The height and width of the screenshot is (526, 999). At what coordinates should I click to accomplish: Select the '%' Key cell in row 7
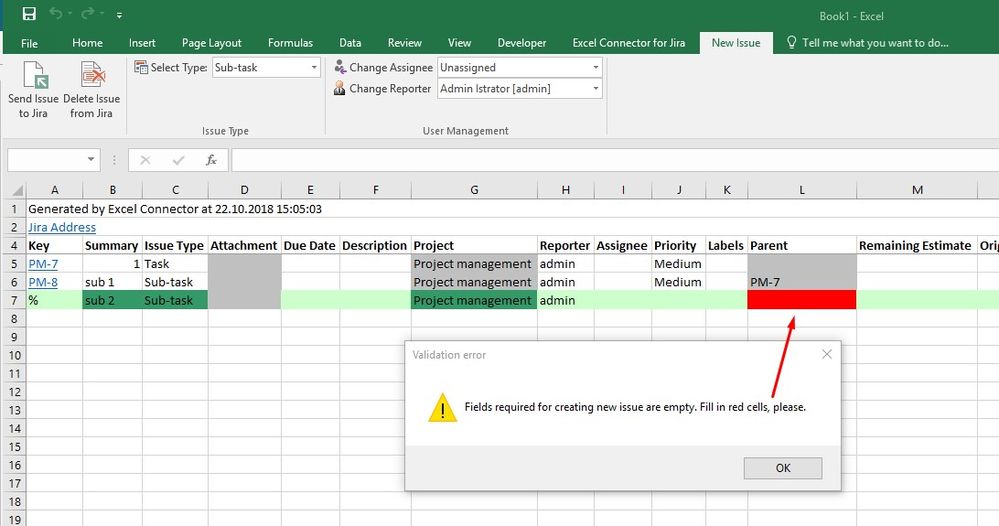click(54, 300)
